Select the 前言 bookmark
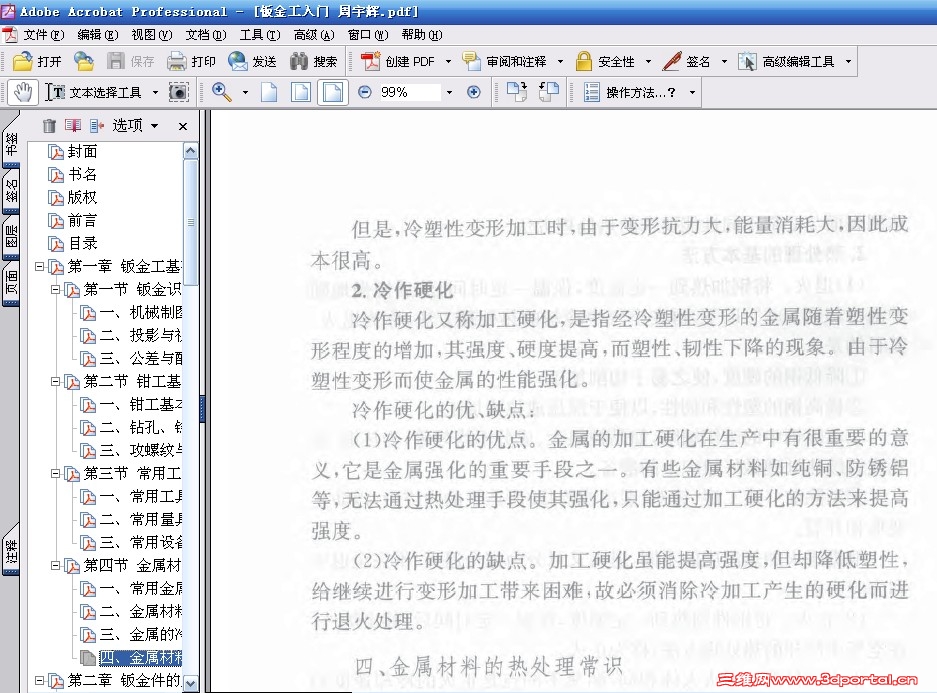The height and width of the screenshot is (693, 937). coord(82,220)
